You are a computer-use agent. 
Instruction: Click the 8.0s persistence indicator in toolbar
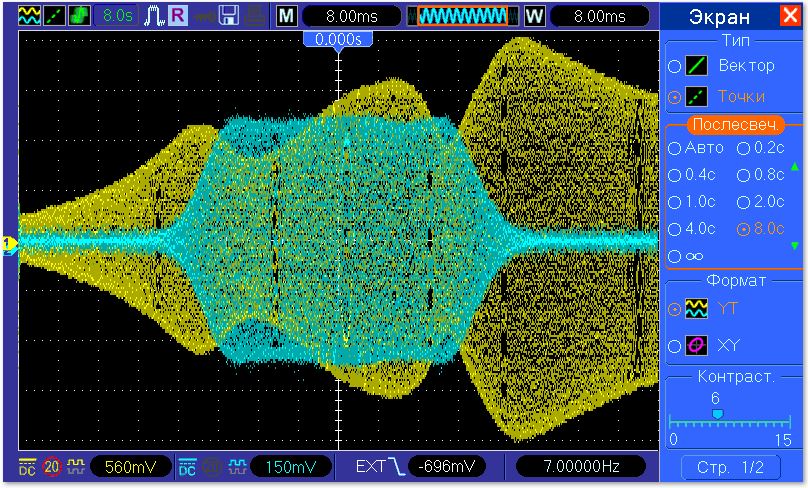(x=117, y=16)
